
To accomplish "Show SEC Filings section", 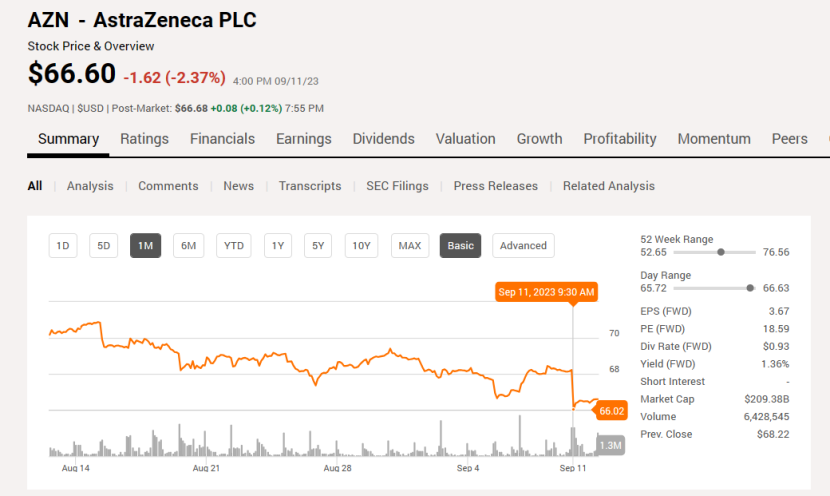I will [397, 186].
